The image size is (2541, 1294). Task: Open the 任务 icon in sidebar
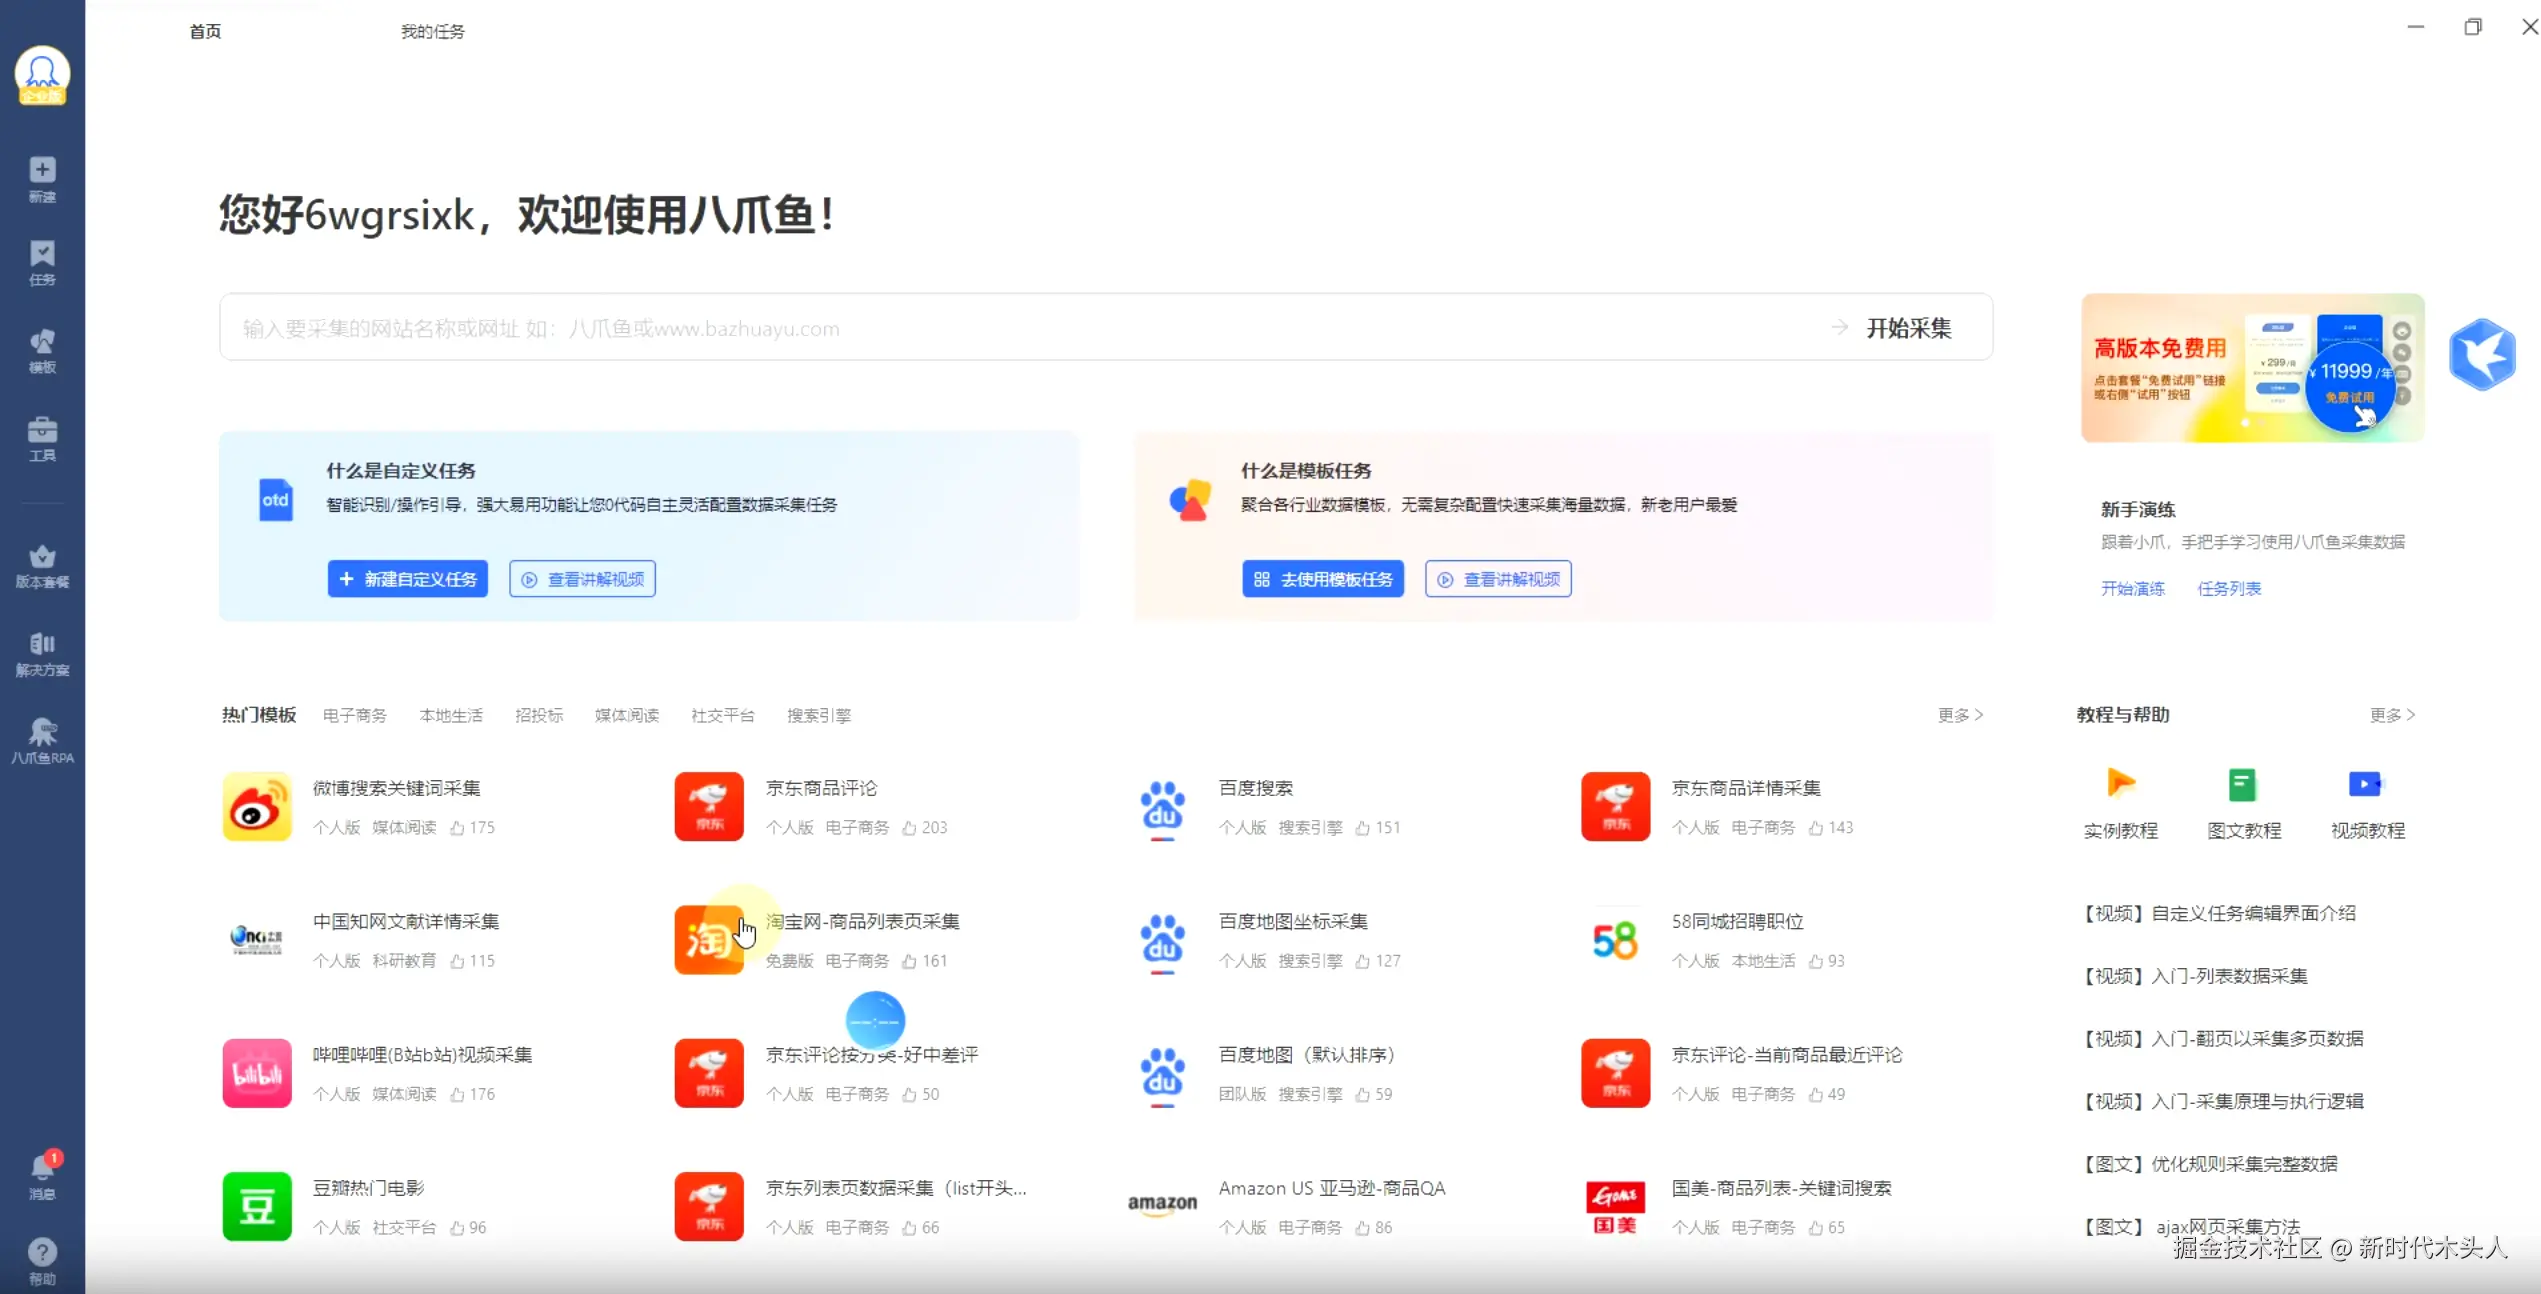(42, 254)
